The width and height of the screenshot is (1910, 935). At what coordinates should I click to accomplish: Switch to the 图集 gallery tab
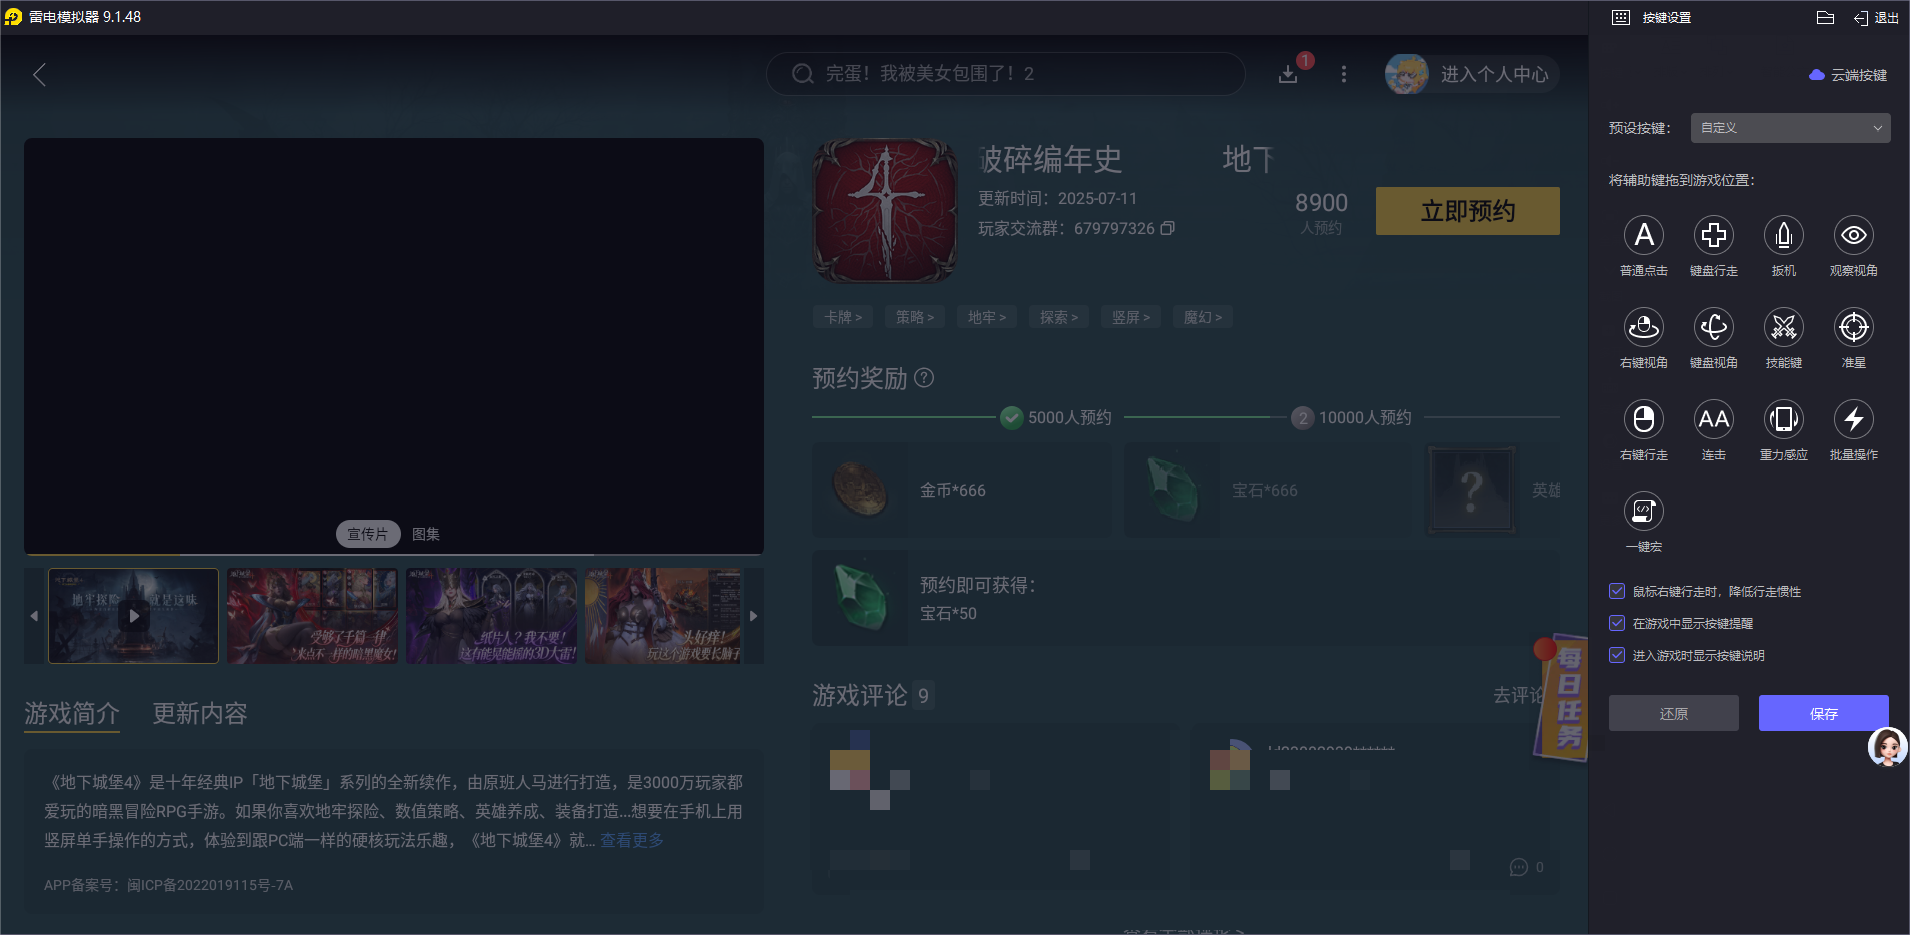pos(426,533)
